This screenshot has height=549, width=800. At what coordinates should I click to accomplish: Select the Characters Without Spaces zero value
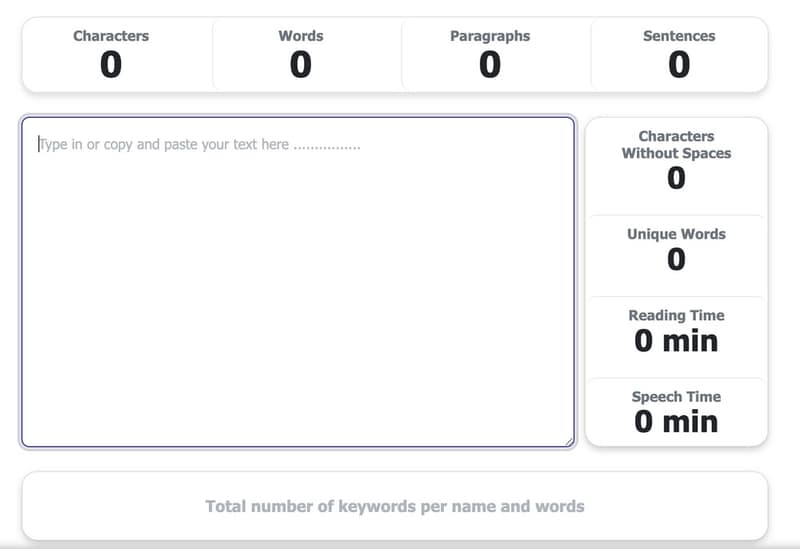(x=676, y=178)
